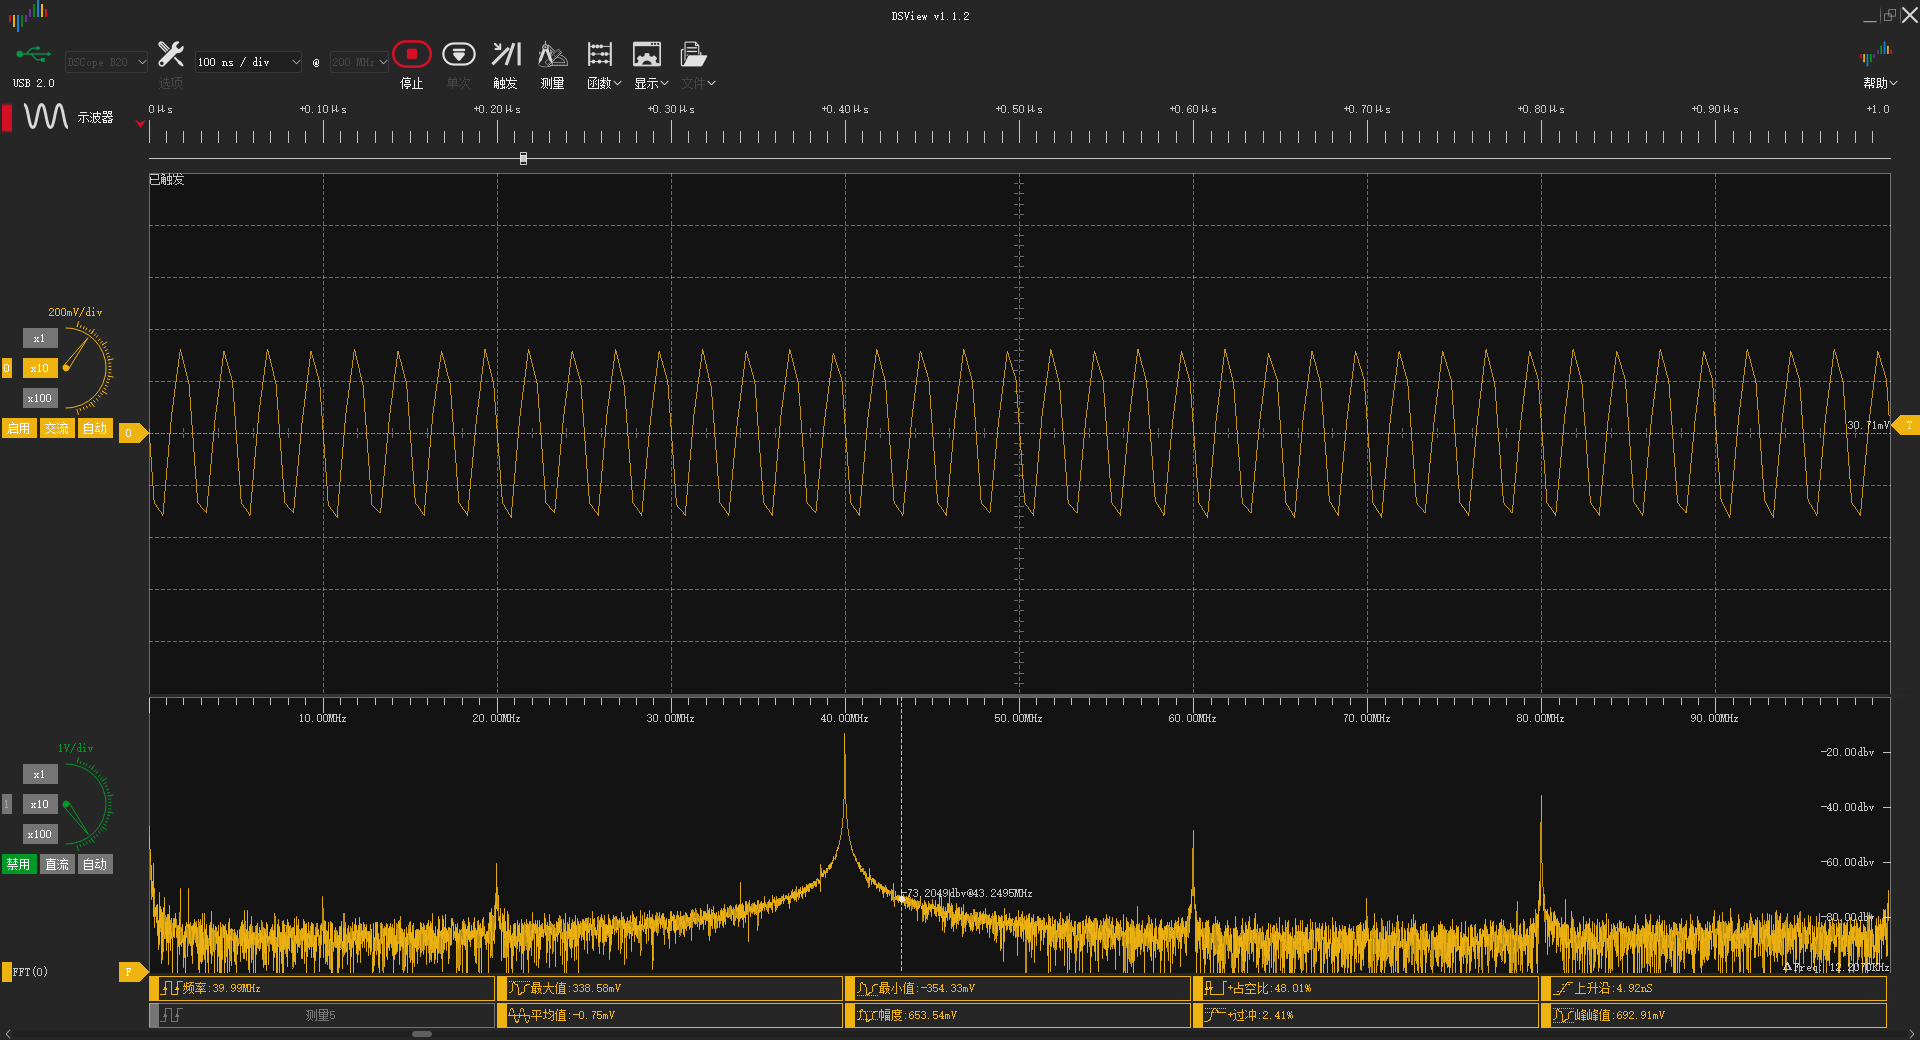Image resolution: width=1920 pixels, height=1040 pixels.
Task: Open the 200 MHz sample rate dropdown
Action: [x=359, y=62]
